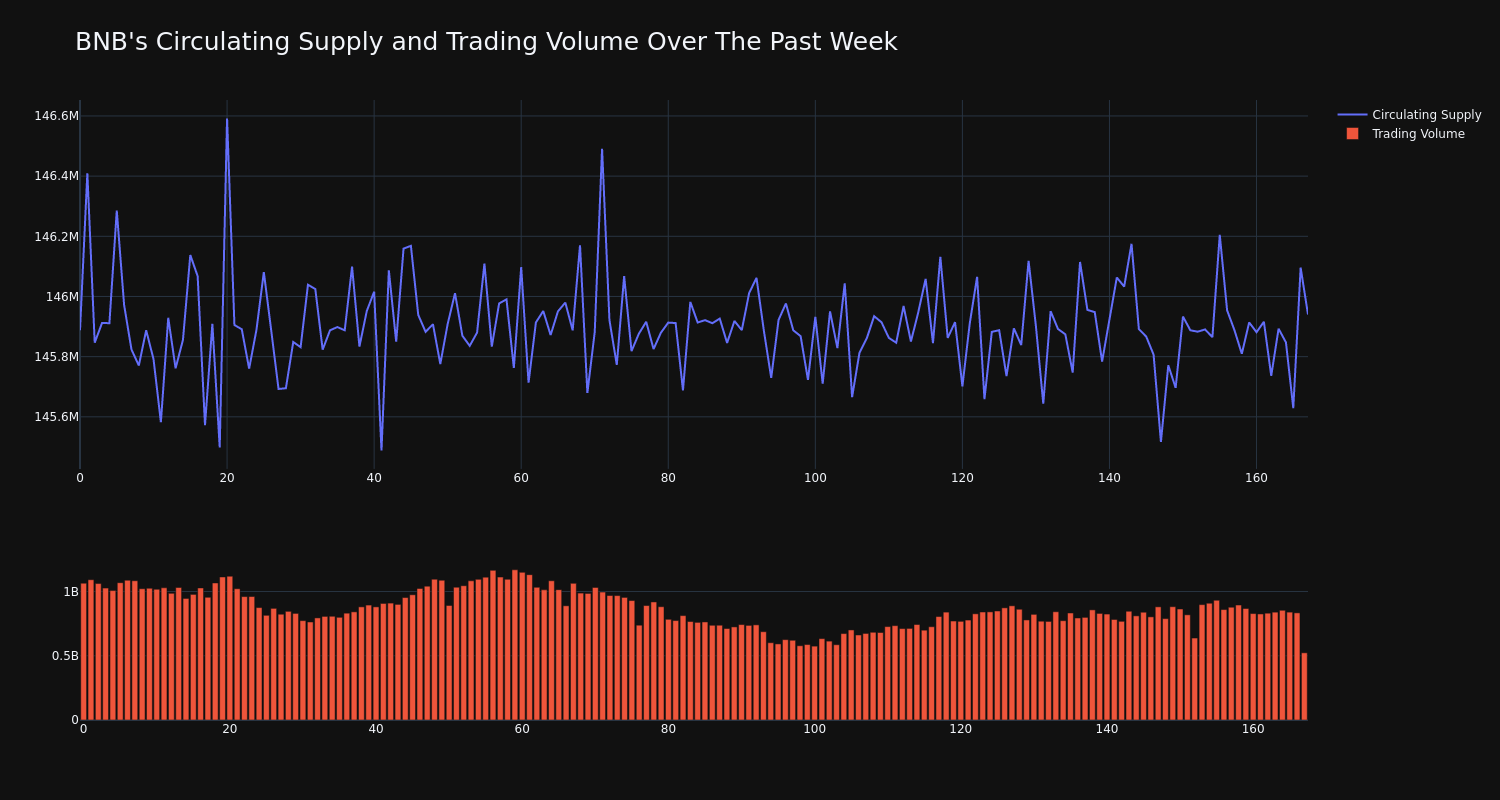Click the chart title text

(486, 42)
